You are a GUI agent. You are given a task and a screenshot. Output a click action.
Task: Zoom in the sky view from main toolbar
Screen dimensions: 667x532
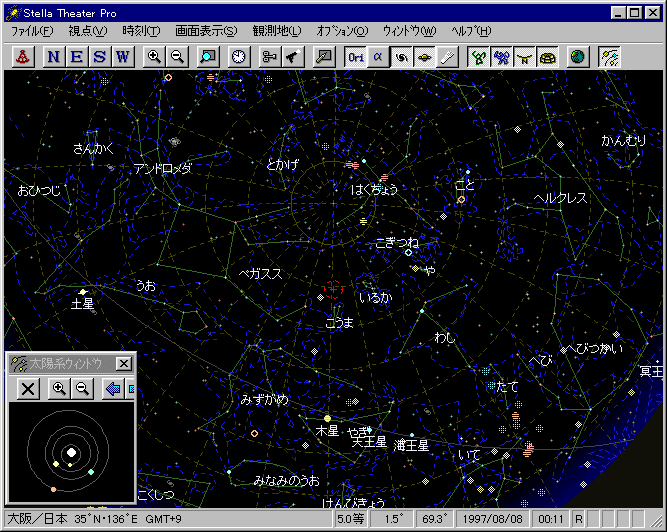point(154,57)
